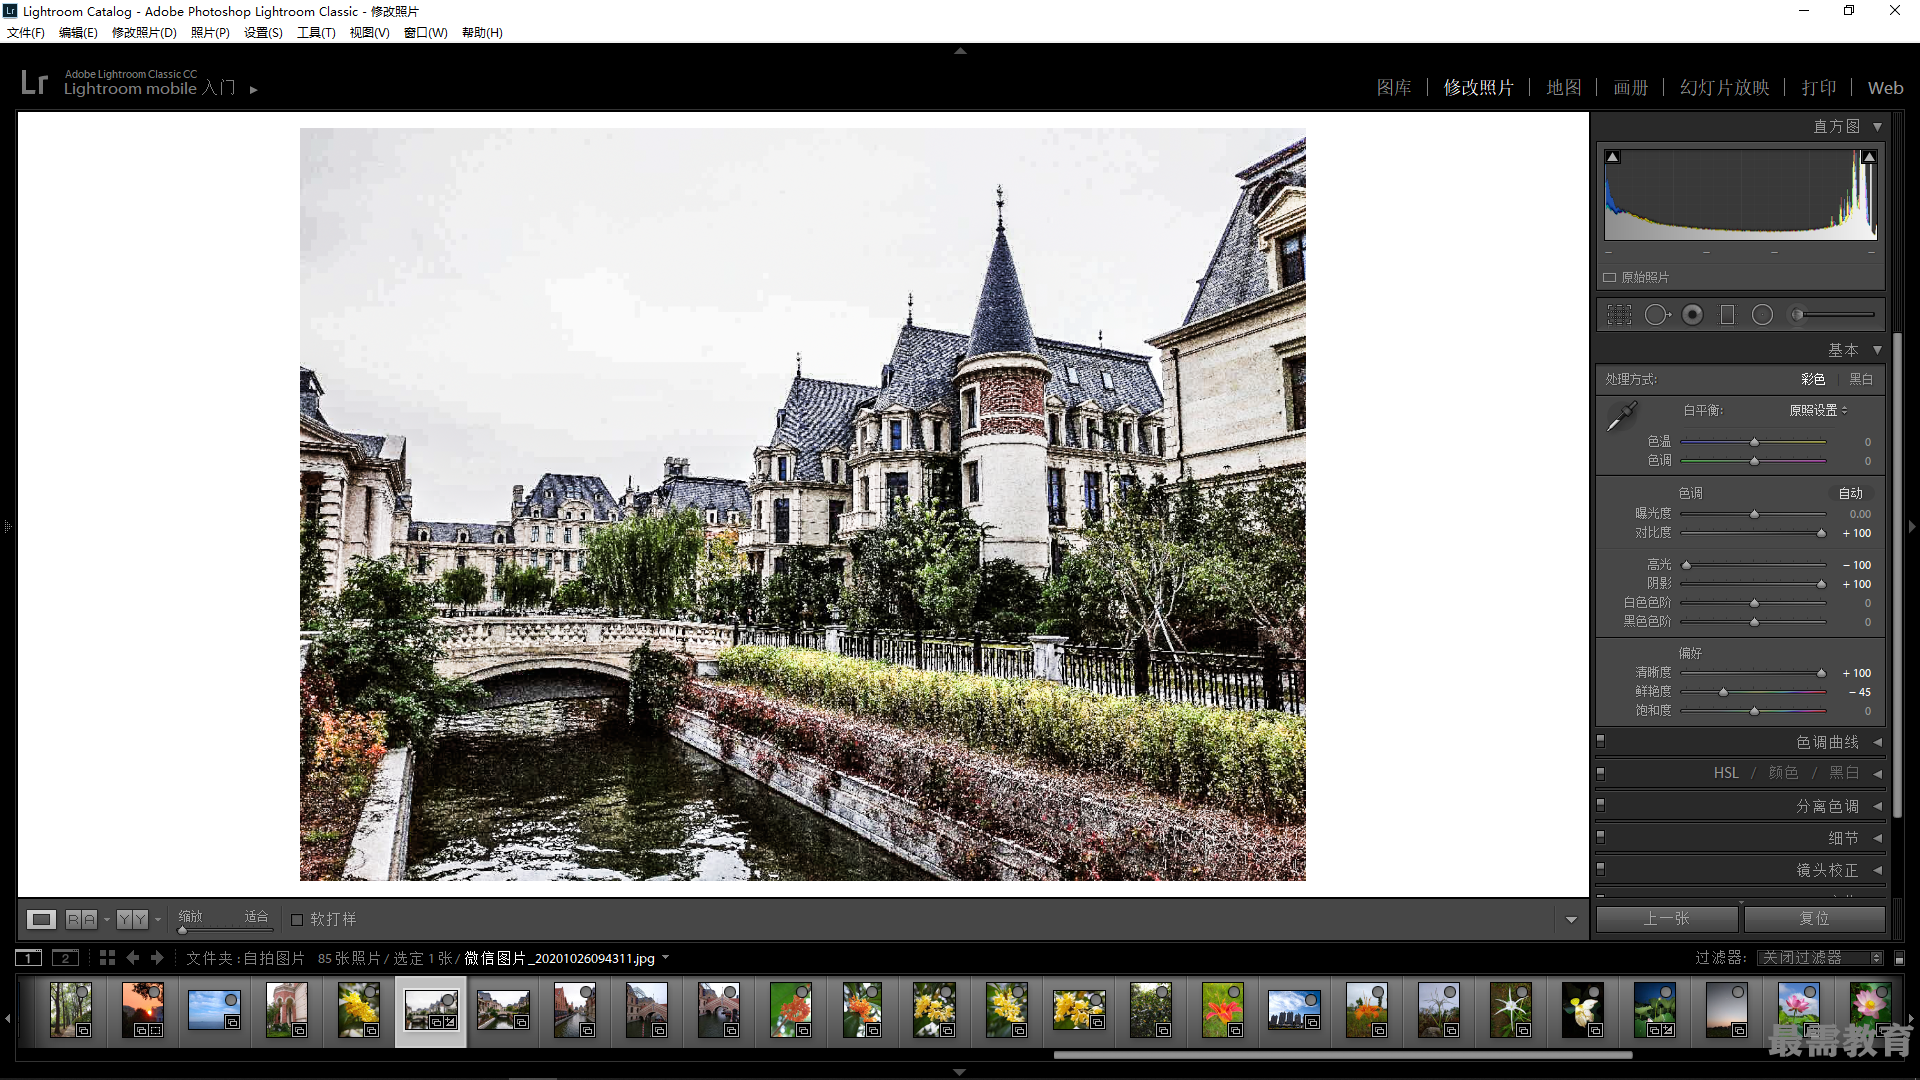
Task: Expand the 细节 detail panel
Action: click(1877, 838)
